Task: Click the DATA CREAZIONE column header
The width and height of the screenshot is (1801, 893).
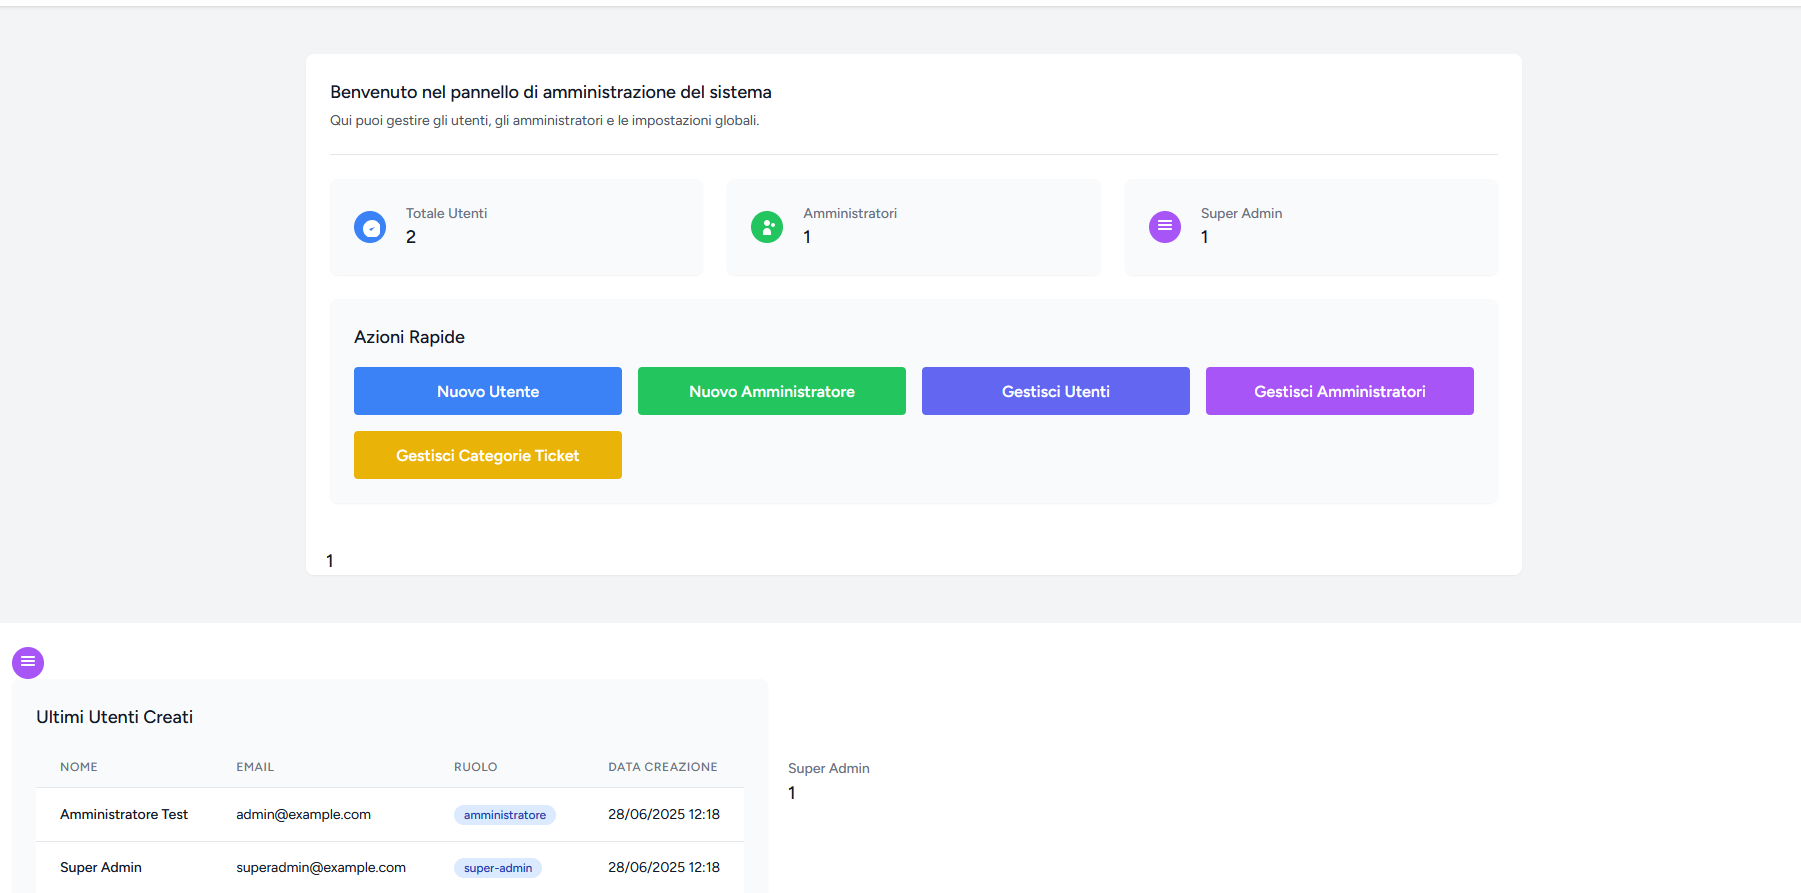Action: 663,767
